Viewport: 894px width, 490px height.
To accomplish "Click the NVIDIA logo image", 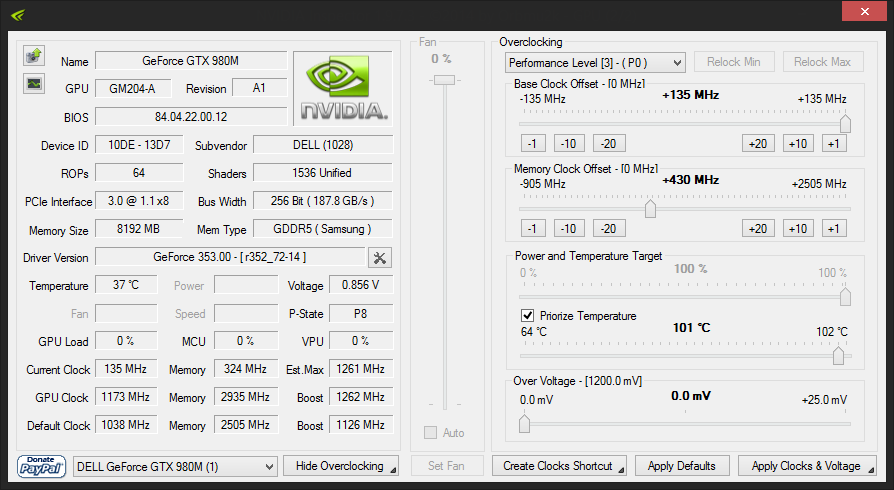I will point(343,88).
